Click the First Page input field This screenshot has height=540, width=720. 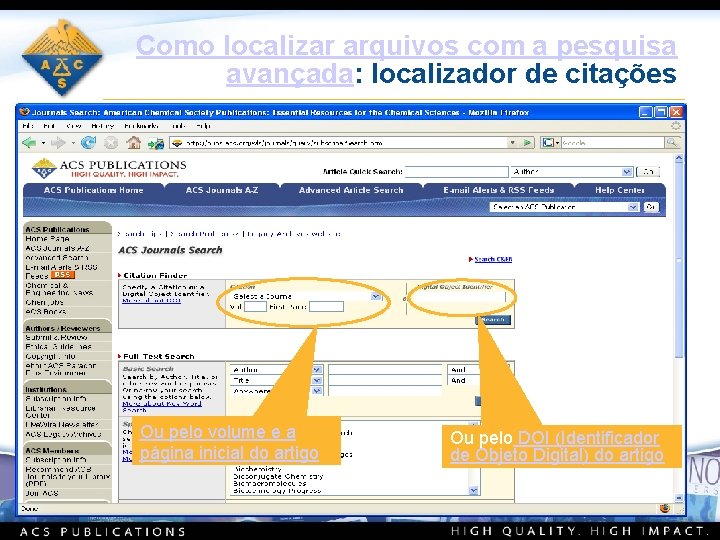326,306
